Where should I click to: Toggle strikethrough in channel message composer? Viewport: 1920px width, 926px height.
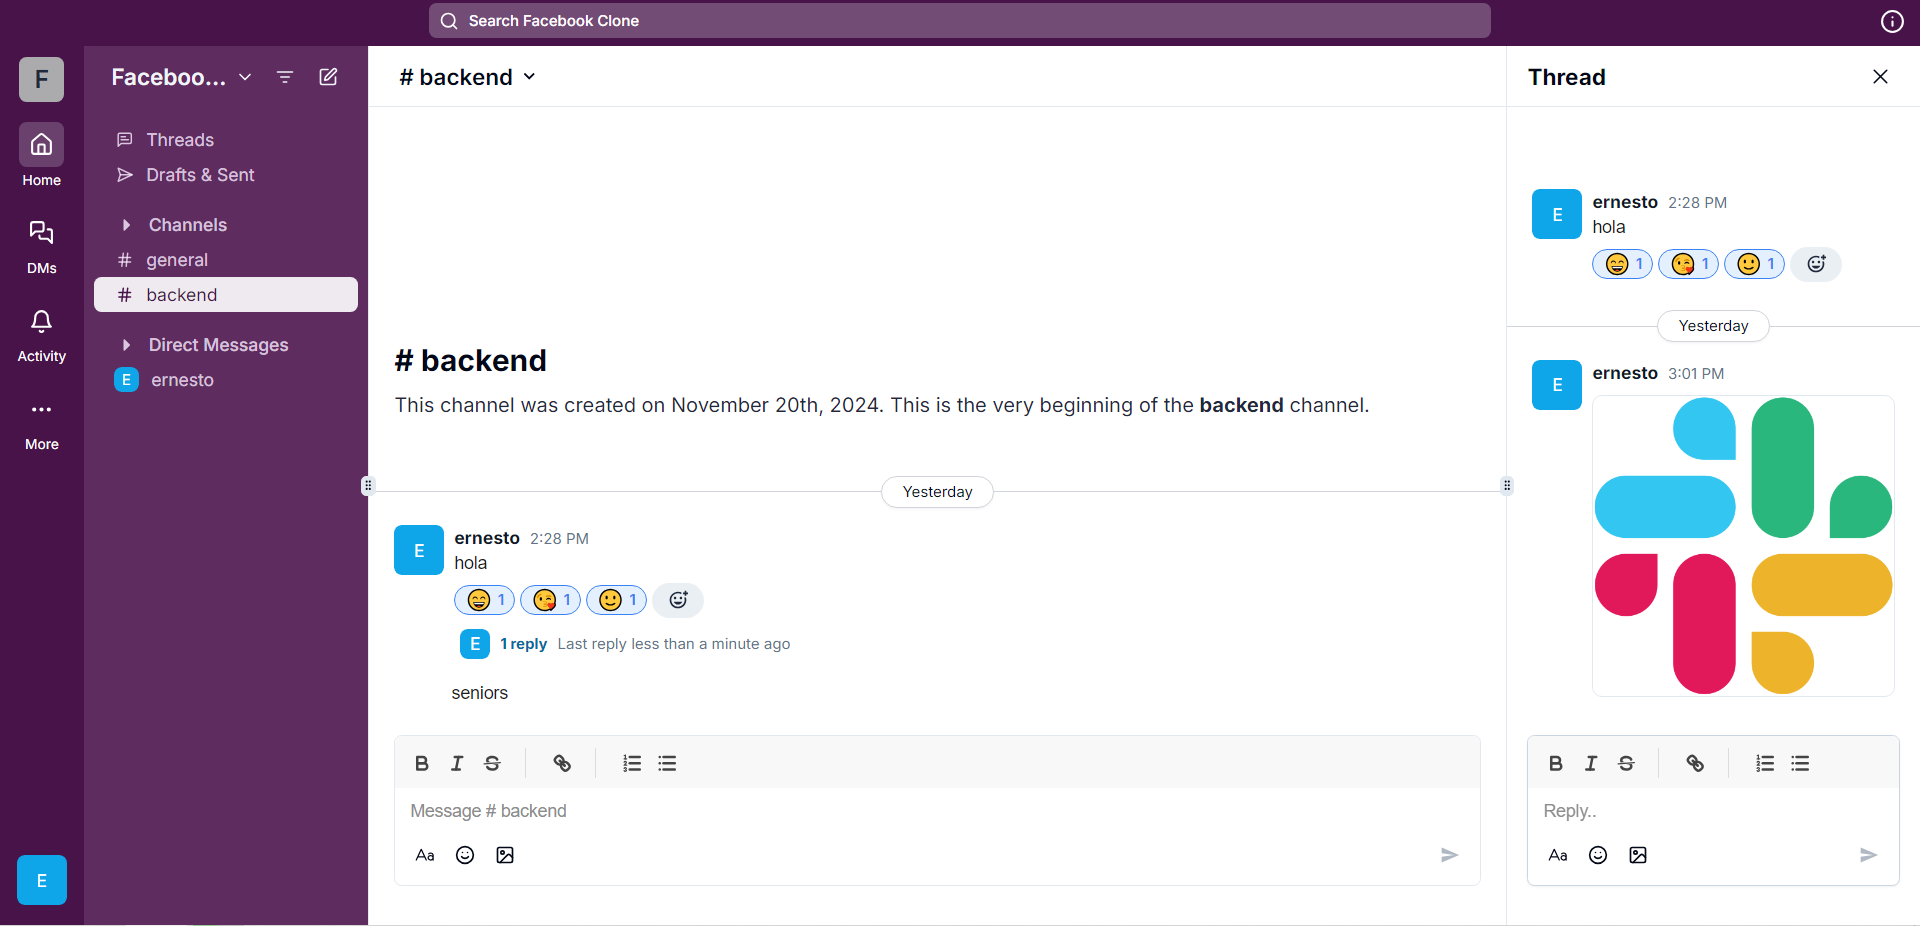click(492, 763)
